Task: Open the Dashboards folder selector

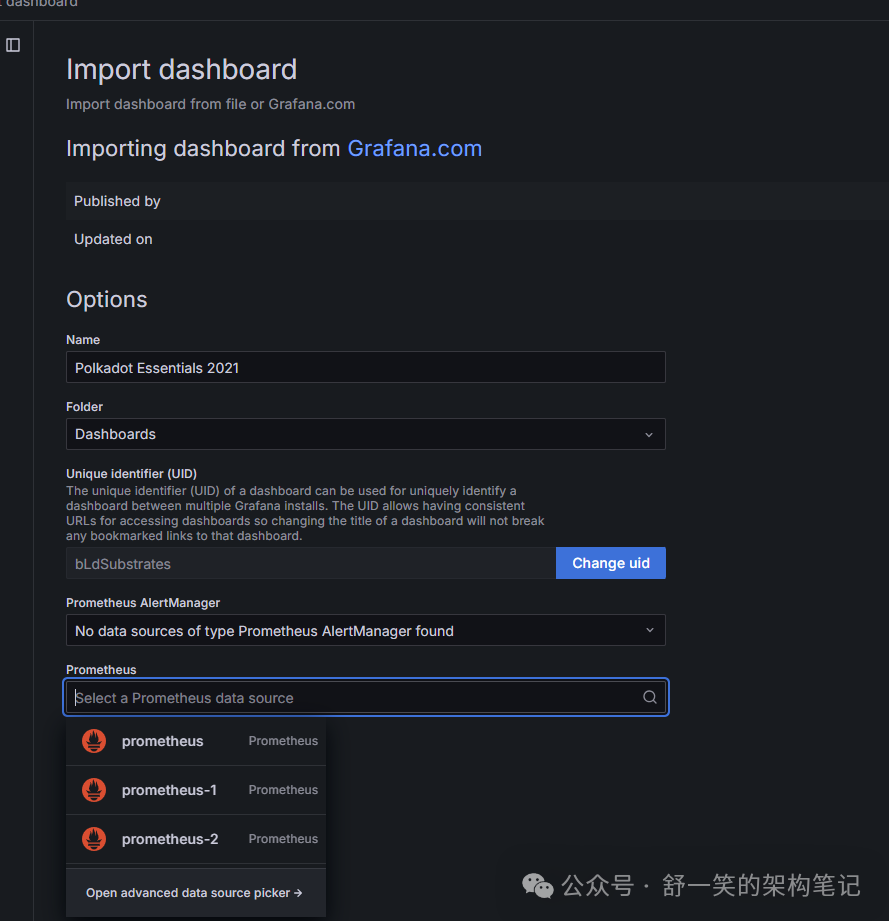Action: (350, 434)
